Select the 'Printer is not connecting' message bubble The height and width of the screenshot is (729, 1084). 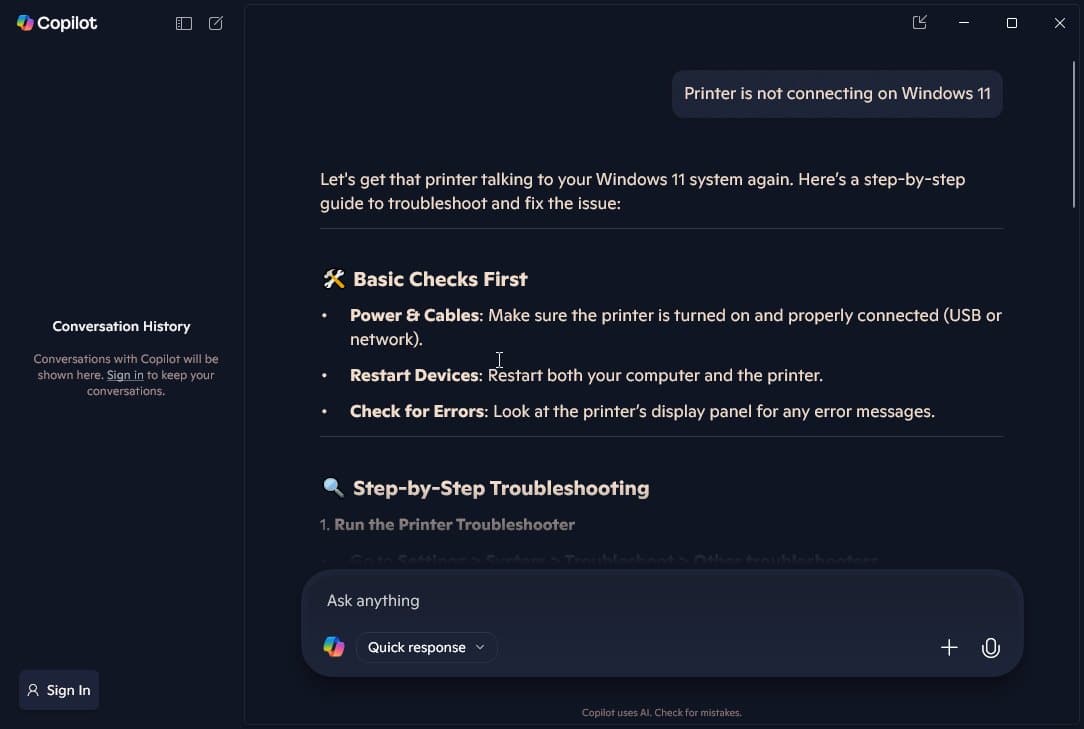pyautogui.click(x=837, y=94)
